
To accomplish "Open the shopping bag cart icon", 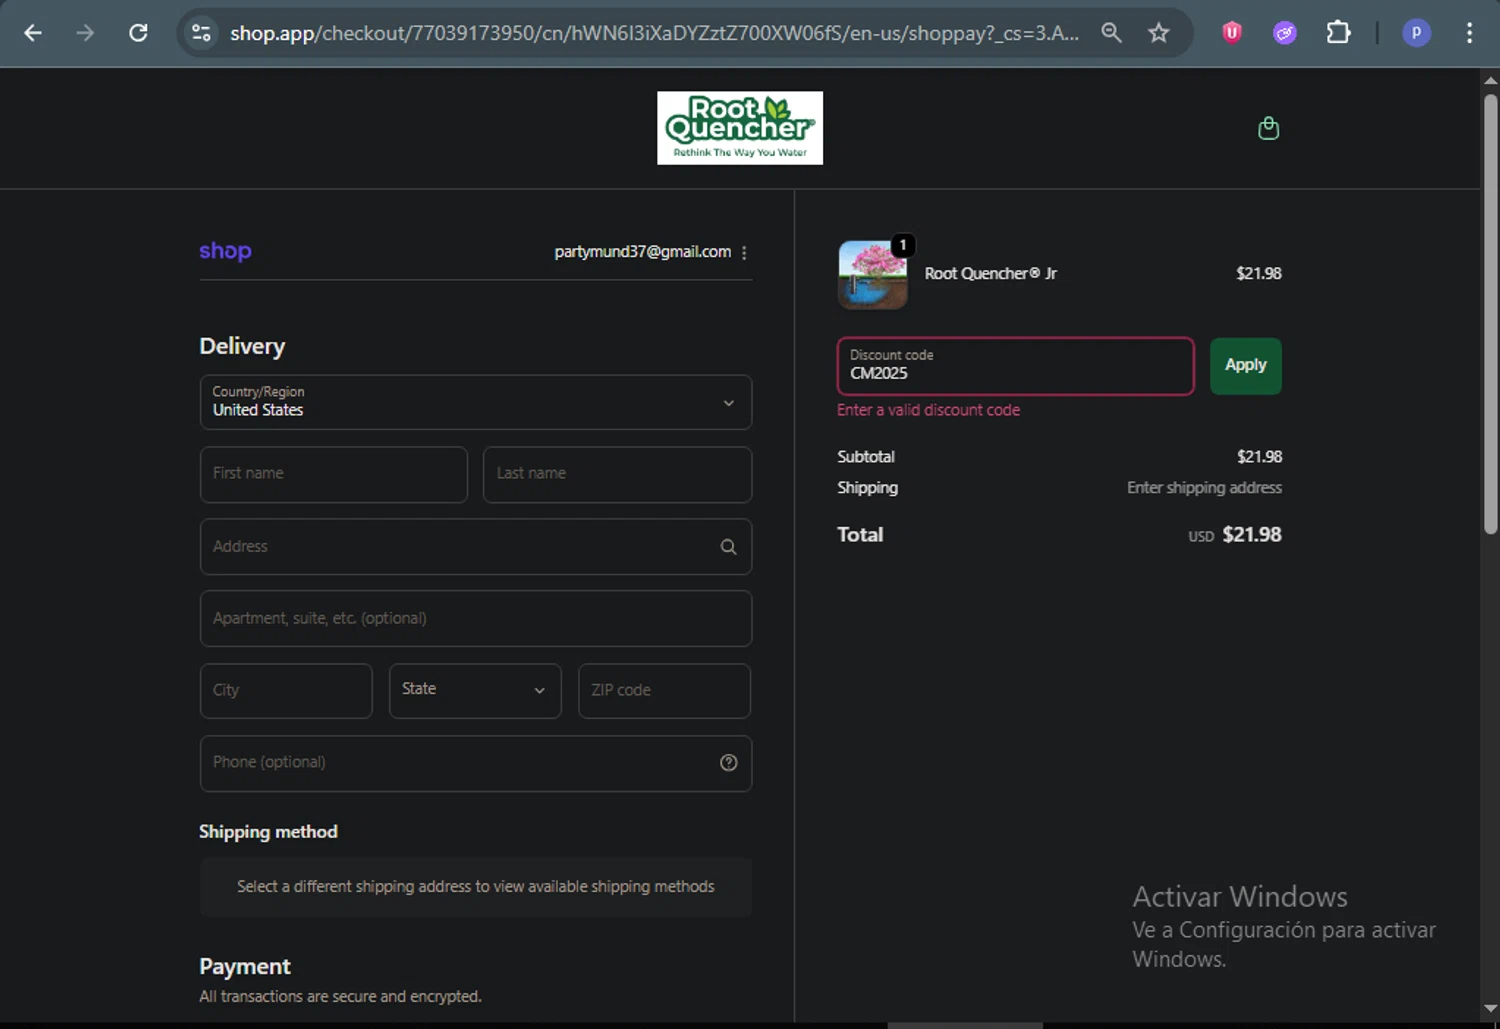I will pyautogui.click(x=1268, y=128).
